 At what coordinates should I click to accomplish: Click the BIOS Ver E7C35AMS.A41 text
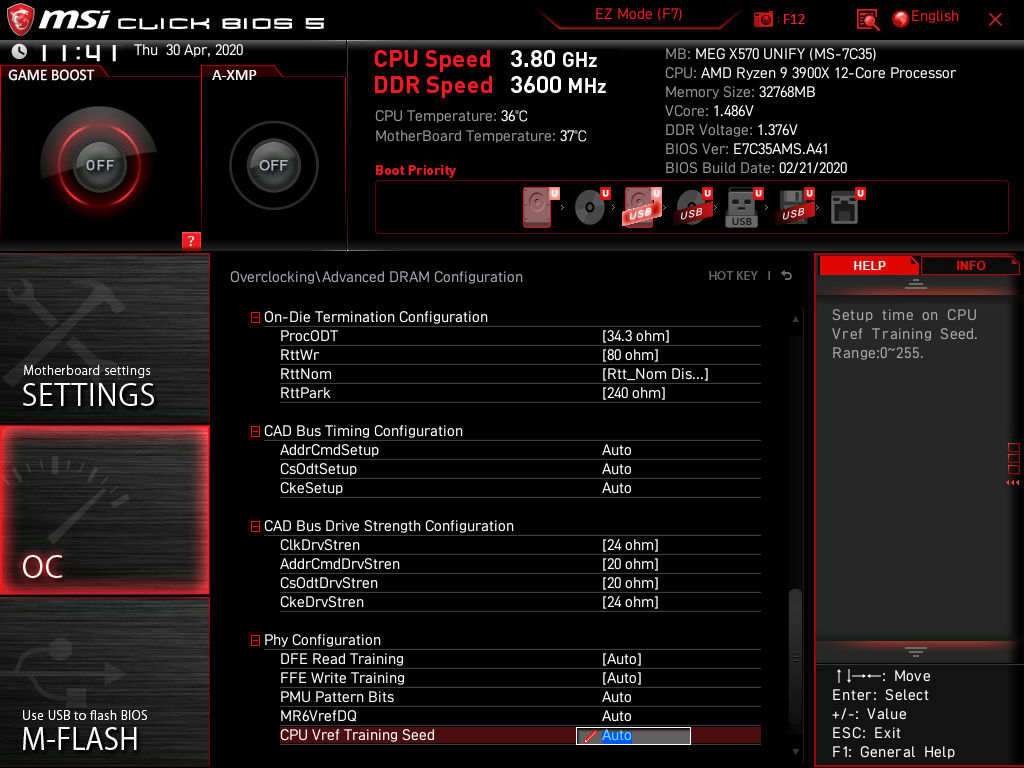coord(746,149)
